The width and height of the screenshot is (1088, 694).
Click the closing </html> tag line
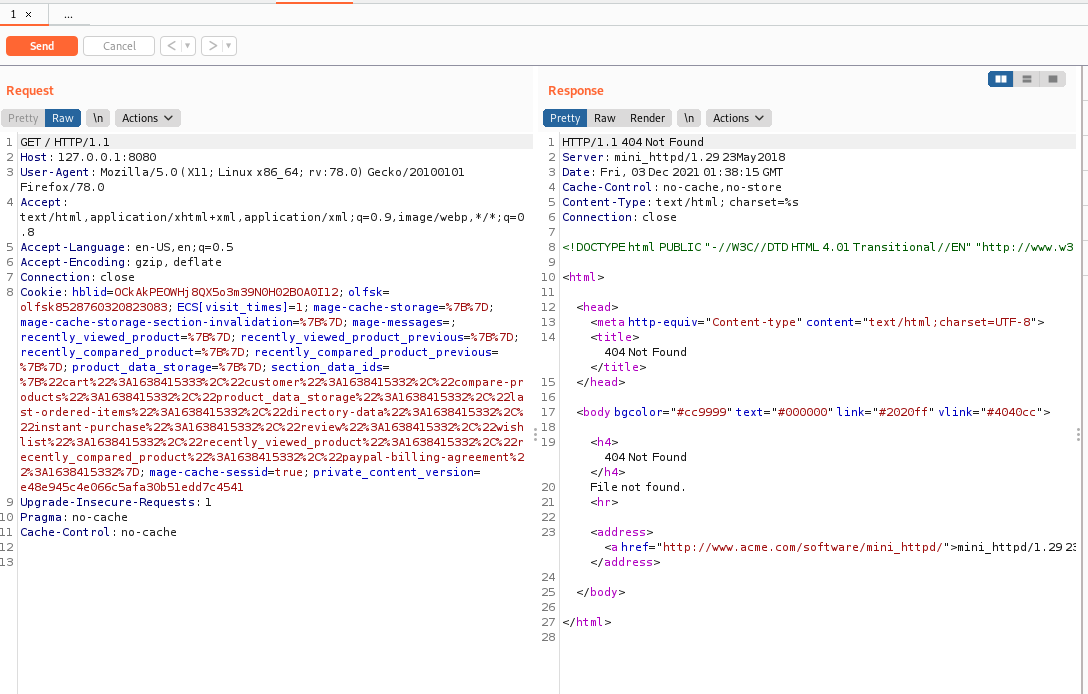[x=586, y=622]
